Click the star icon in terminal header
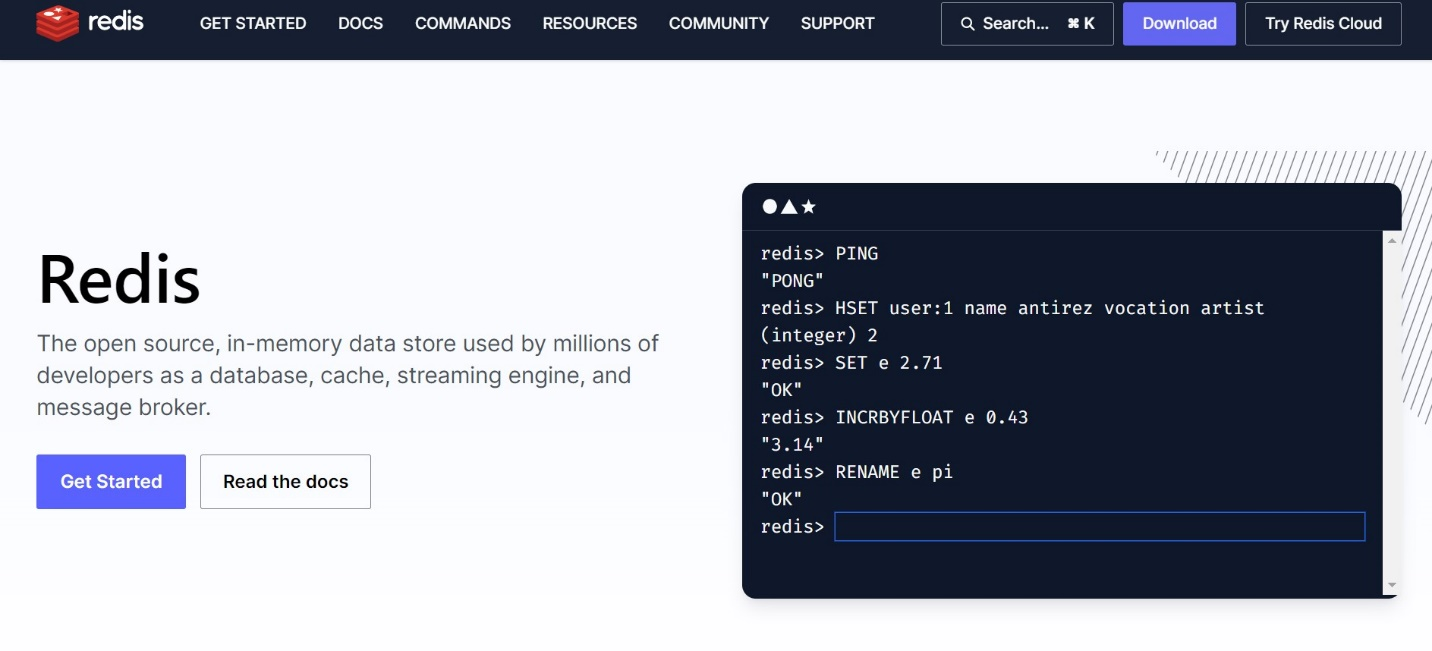This screenshot has height=651, width=1432. coord(808,207)
